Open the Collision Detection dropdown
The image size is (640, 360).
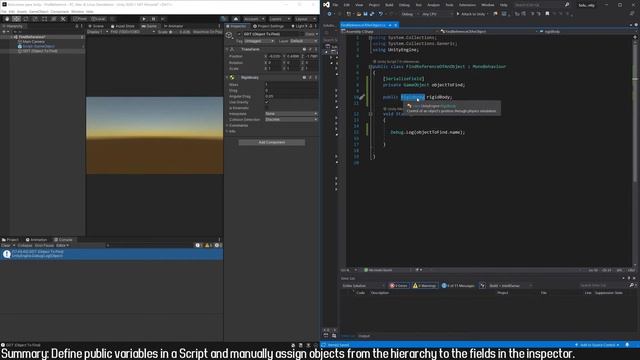[x=291, y=119]
